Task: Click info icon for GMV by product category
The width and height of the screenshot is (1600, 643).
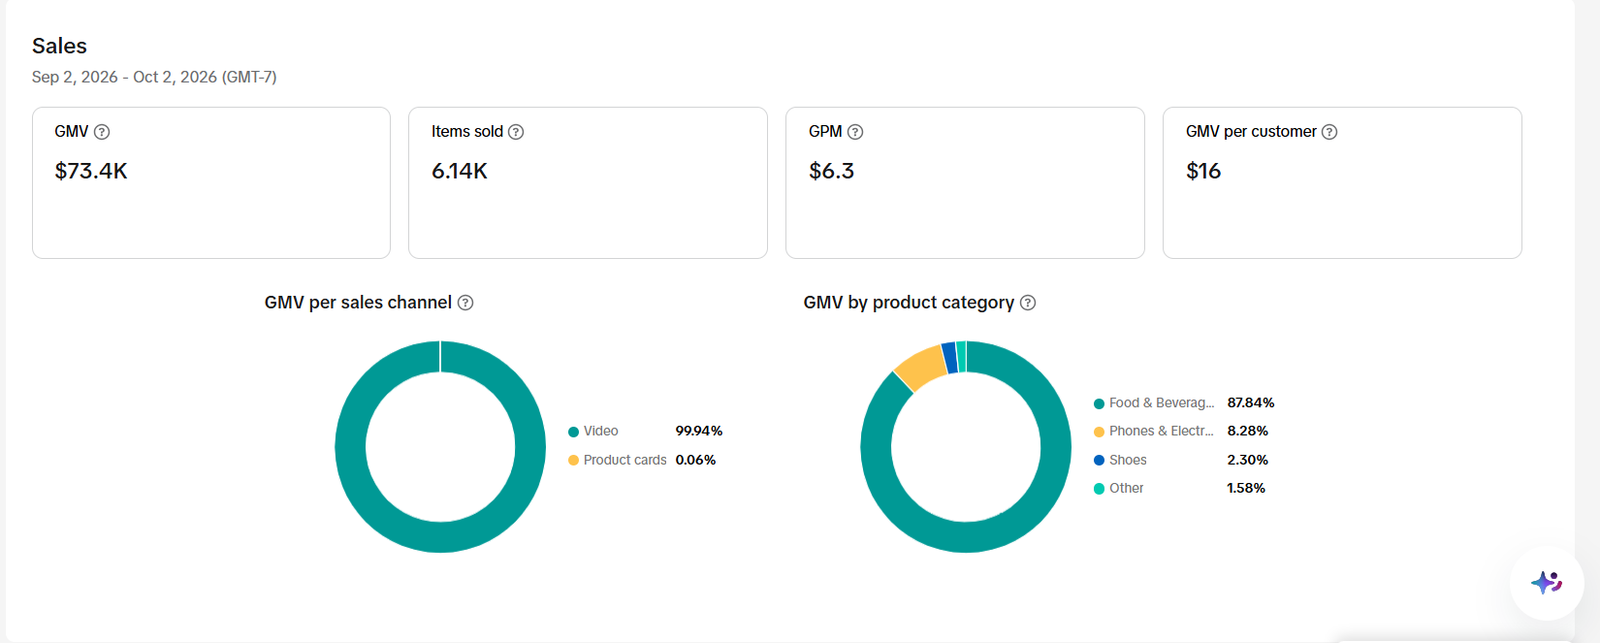Action: tap(1028, 303)
